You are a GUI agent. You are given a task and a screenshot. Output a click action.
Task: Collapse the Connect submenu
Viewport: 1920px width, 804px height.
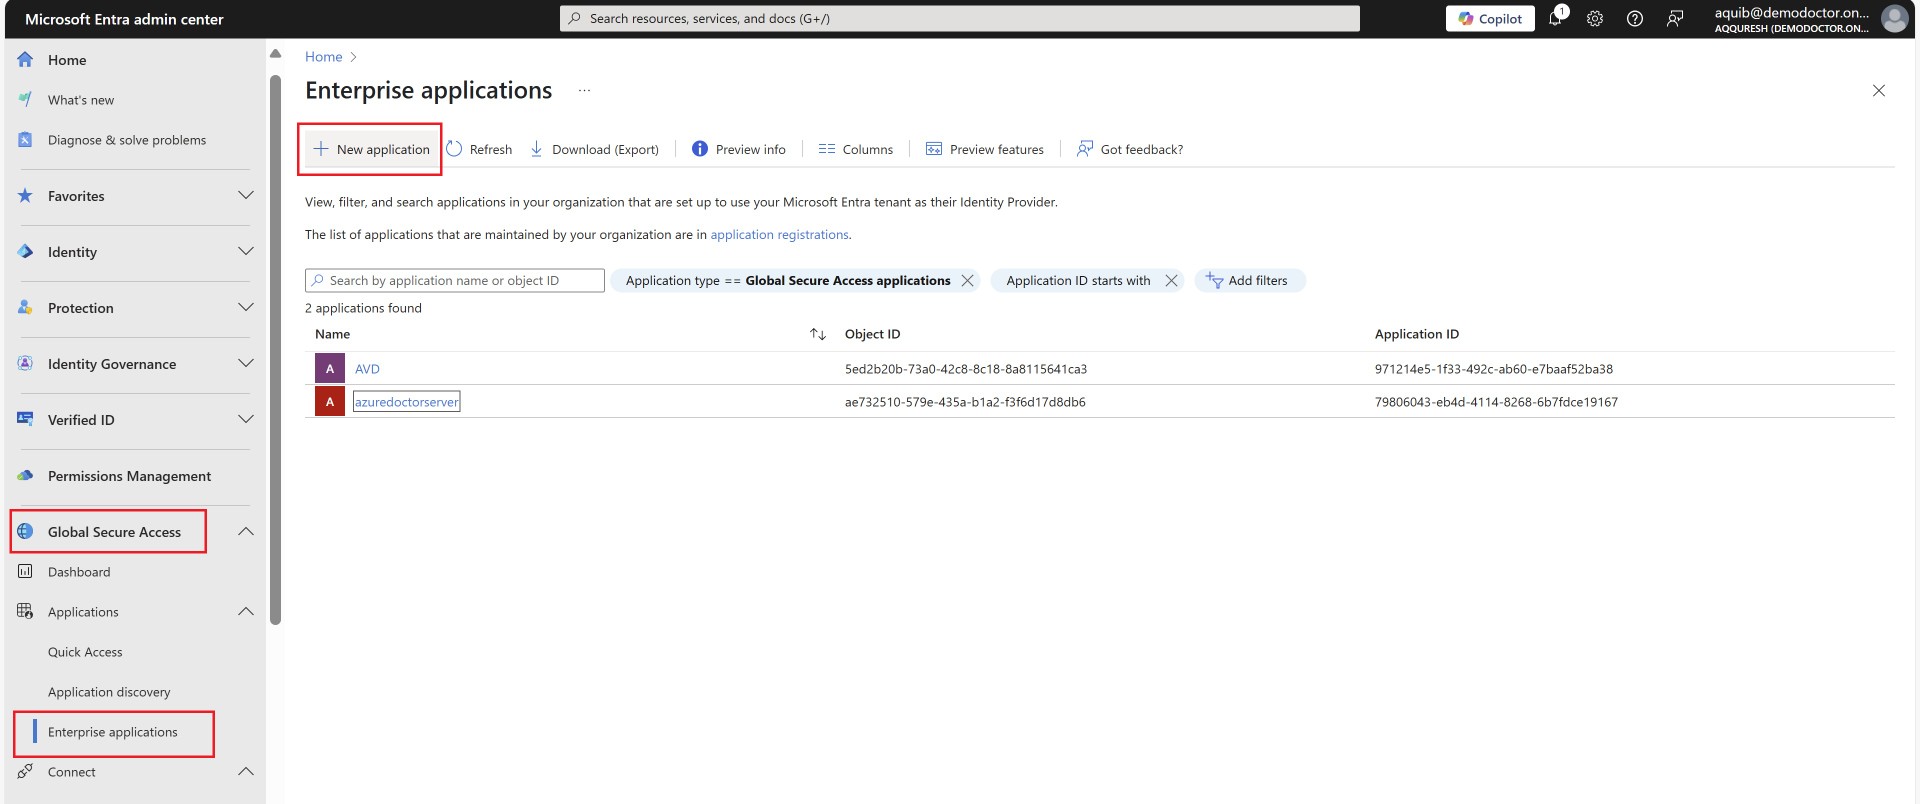(x=246, y=772)
